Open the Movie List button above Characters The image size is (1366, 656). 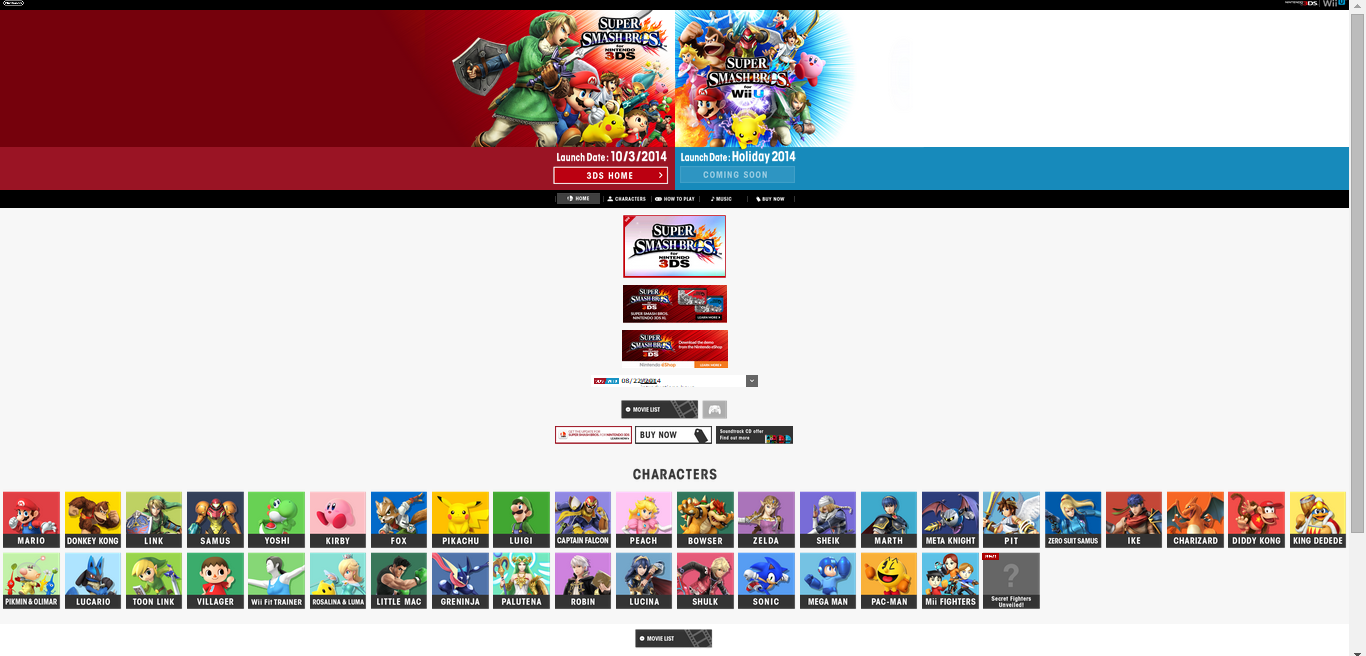[659, 409]
